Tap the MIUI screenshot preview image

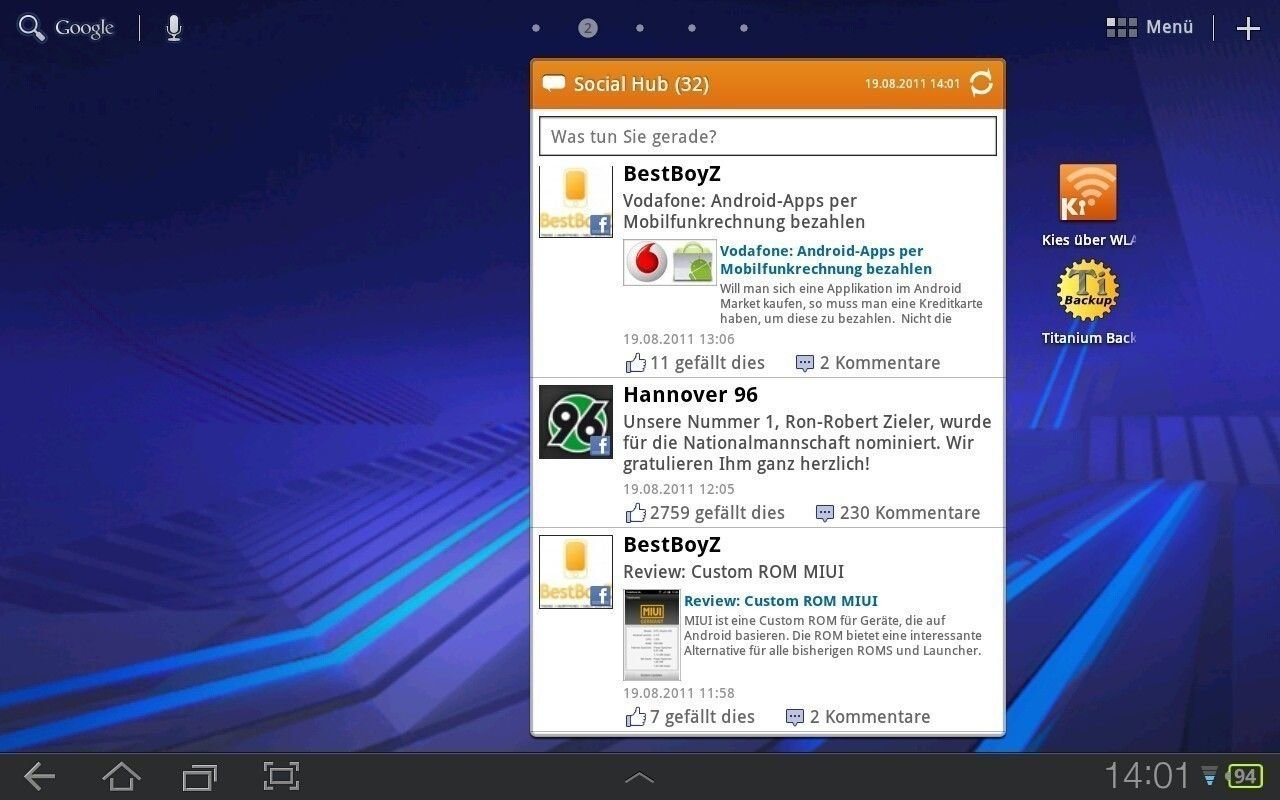(x=652, y=635)
